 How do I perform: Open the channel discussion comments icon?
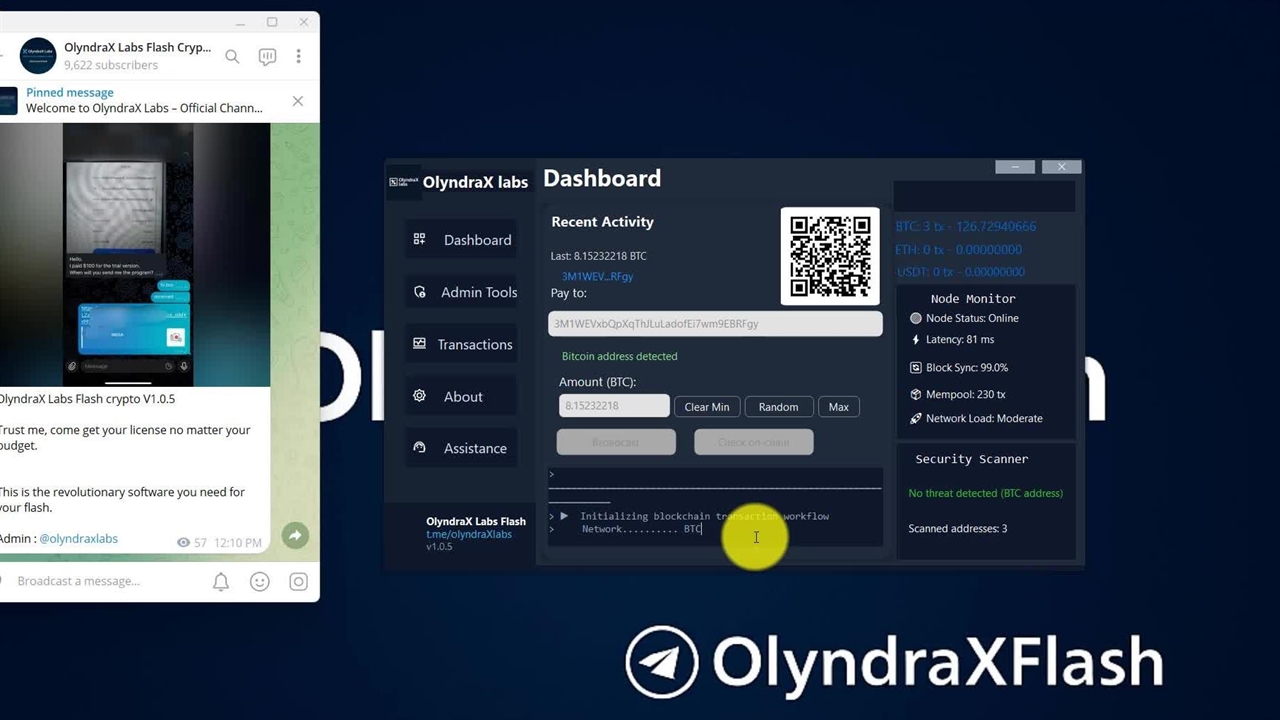pyautogui.click(x=267, y=57)
